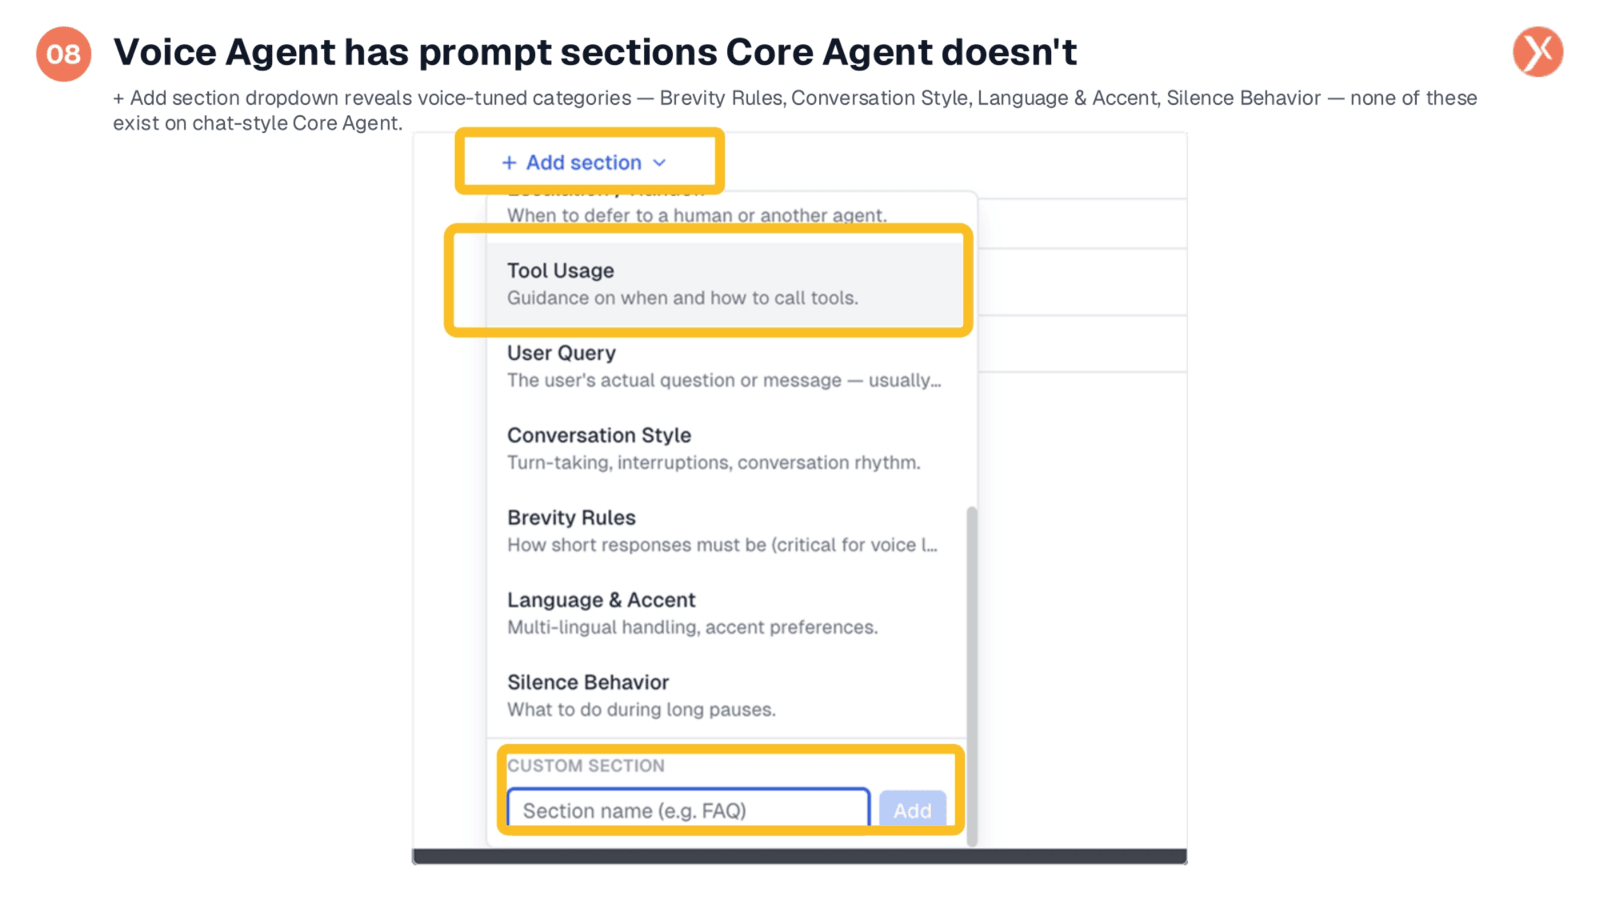The height and width of the screenshot is (900, 1600).
Task: Click the partially hidden Escalation entry at top
Action: 726,208
